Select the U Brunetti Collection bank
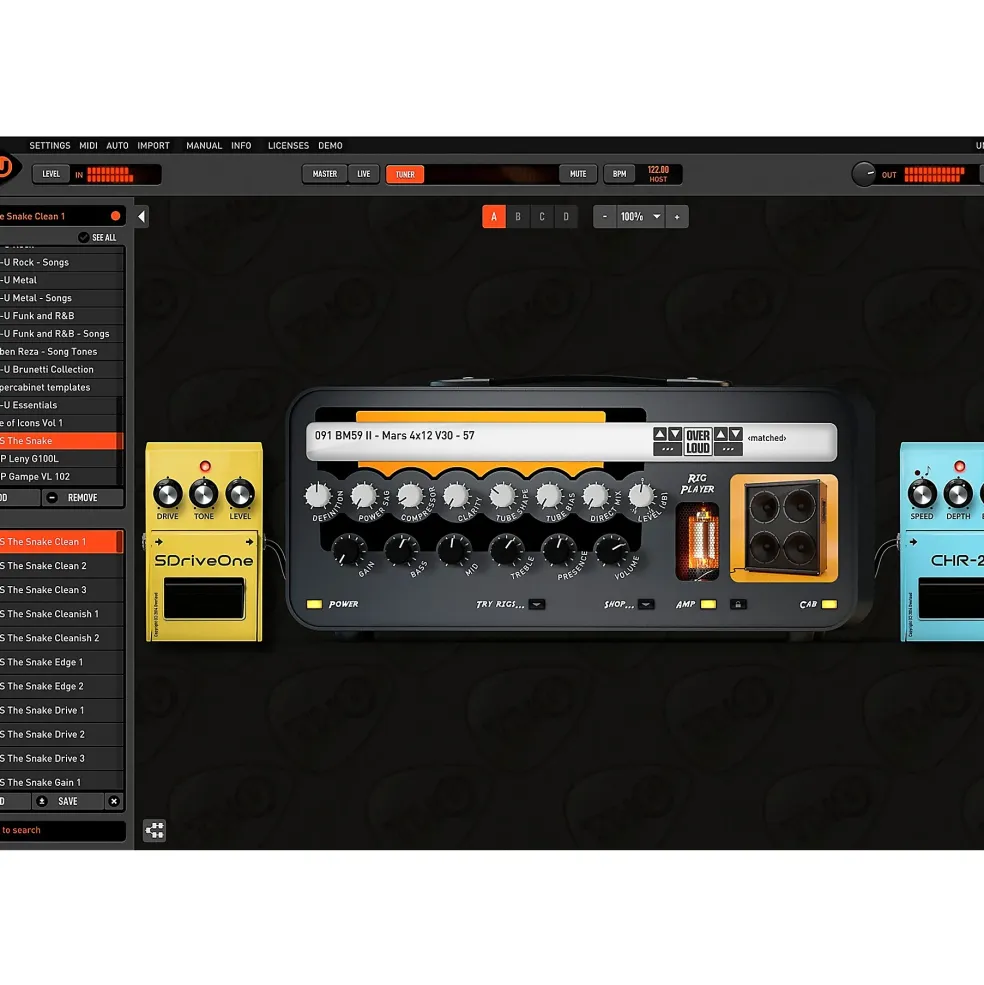Screen dimensions: 984x985 tap(62, 369)
